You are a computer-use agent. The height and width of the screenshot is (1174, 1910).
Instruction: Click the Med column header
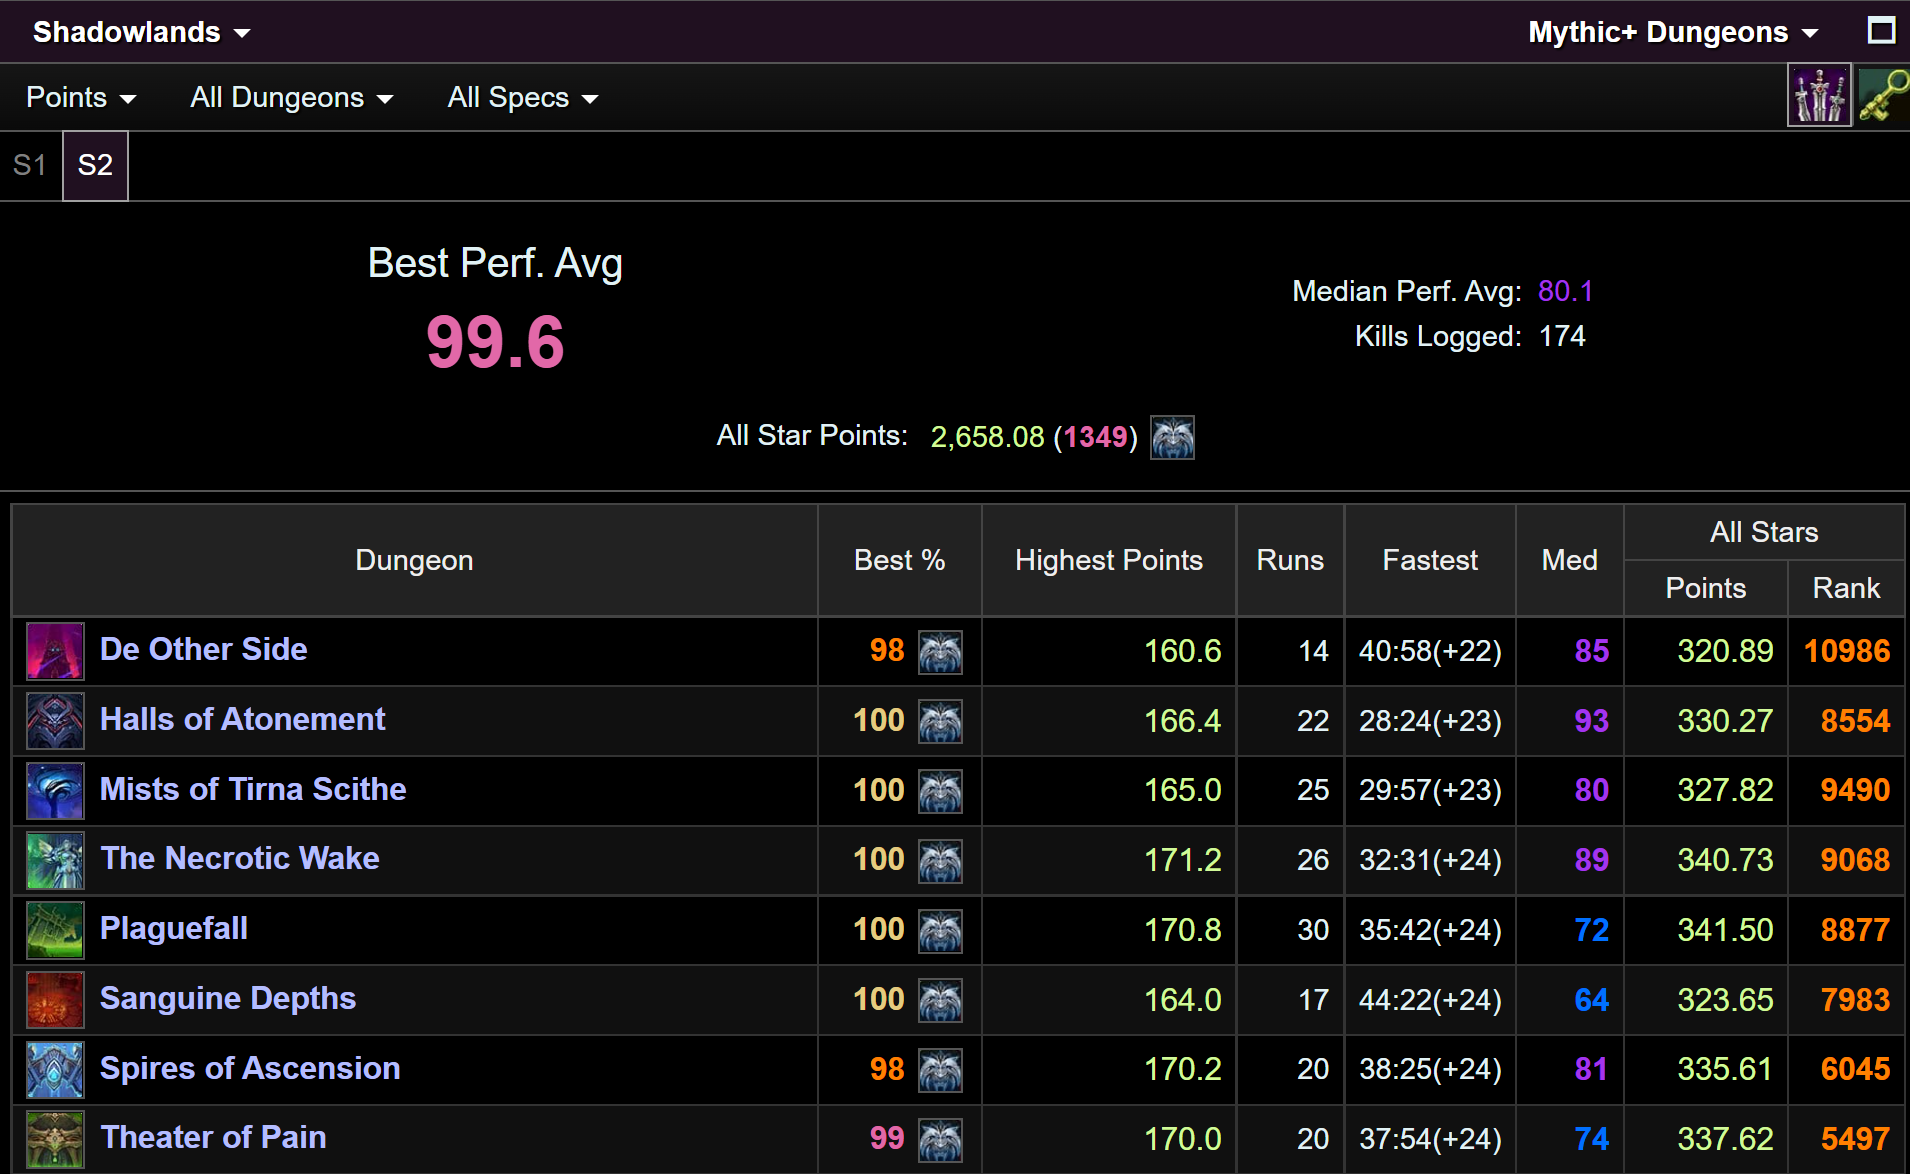click(1570, 560)
